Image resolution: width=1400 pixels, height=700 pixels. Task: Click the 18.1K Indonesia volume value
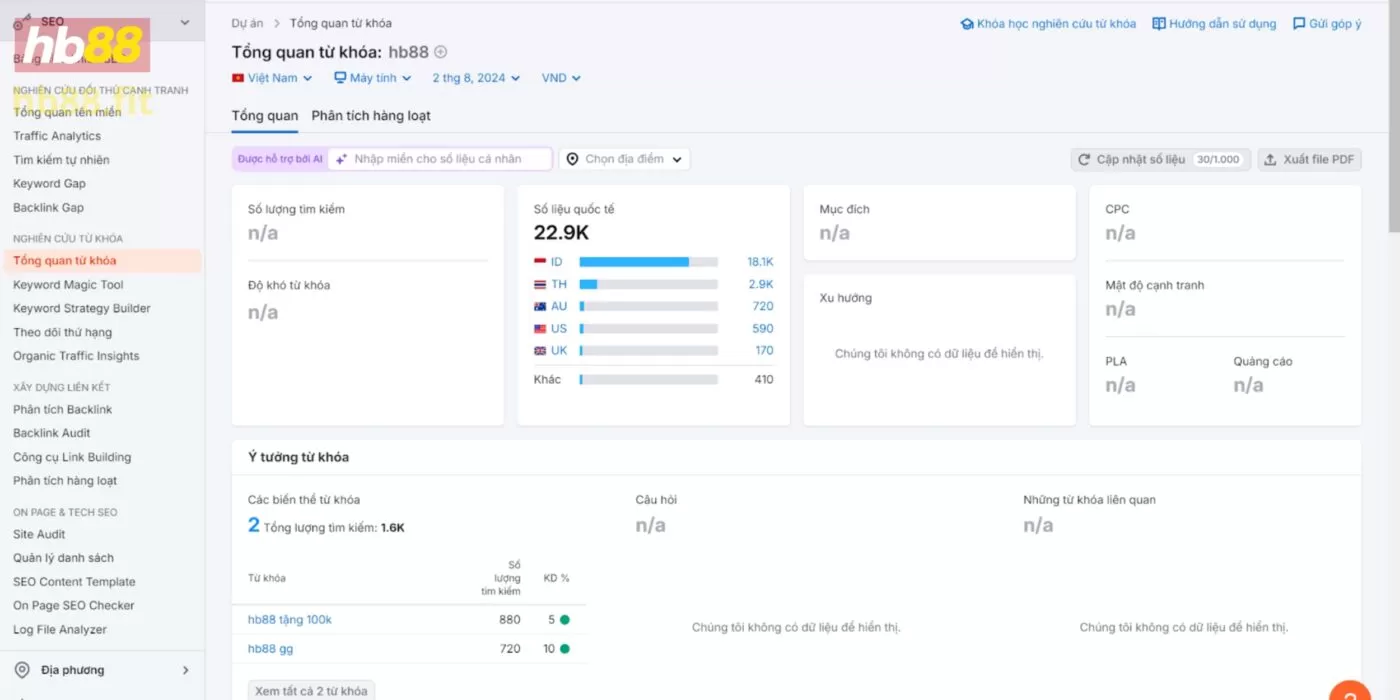[x=760, y=262]
